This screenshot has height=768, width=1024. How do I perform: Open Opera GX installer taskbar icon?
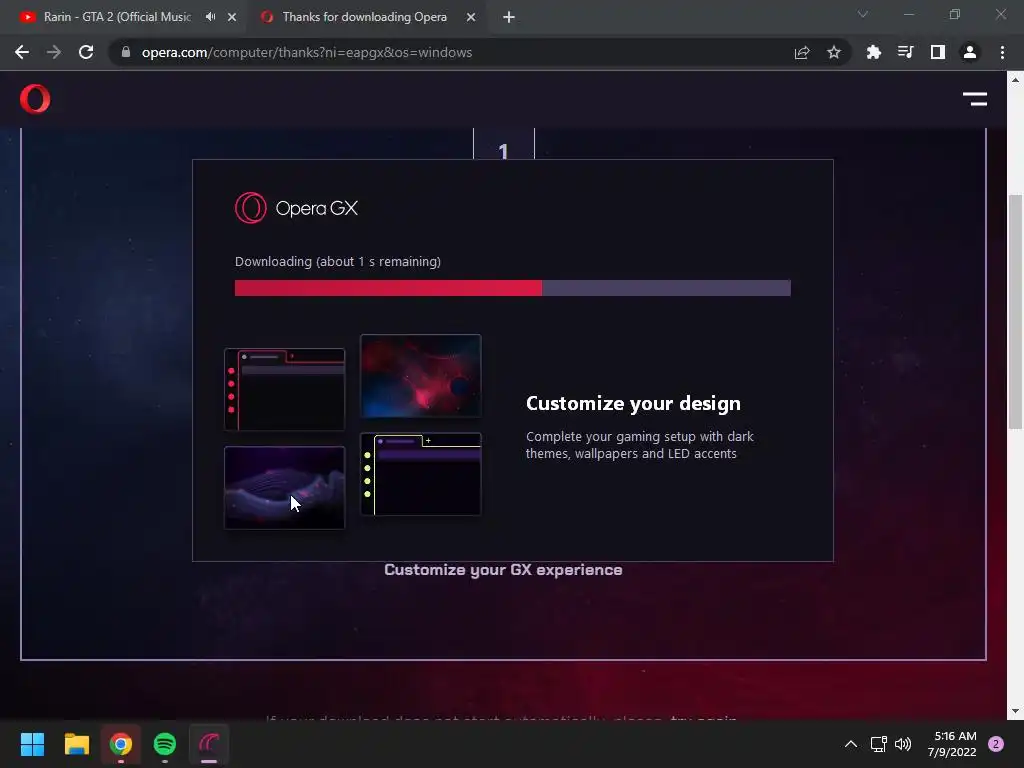[209, 744]
